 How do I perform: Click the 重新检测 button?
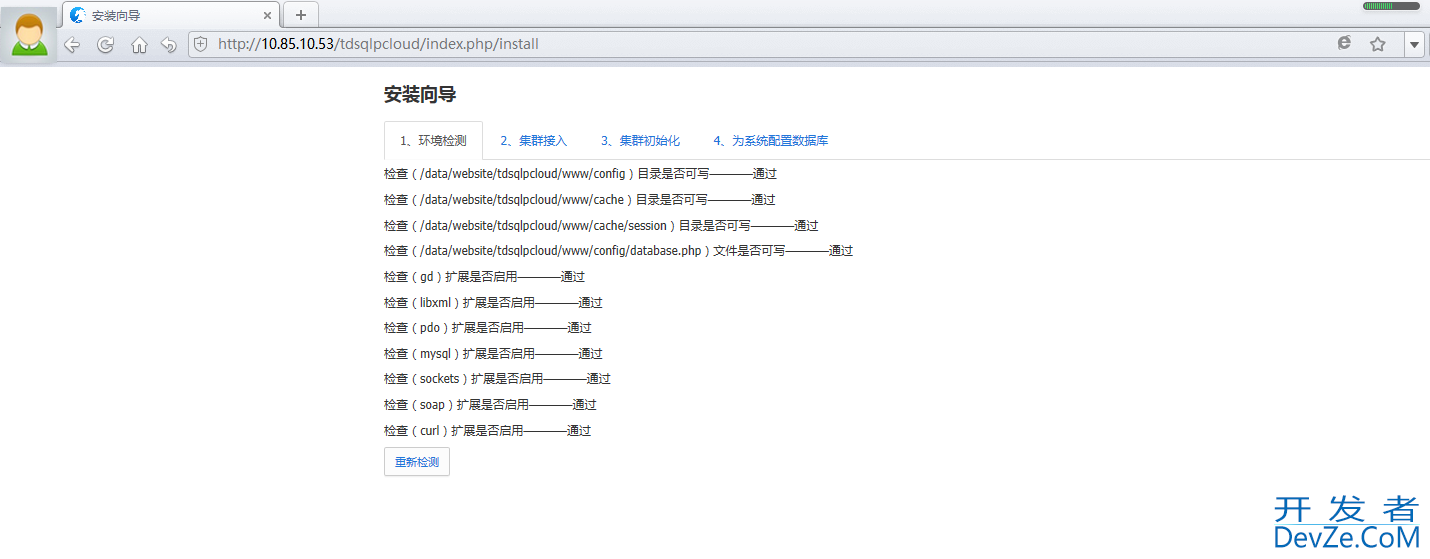coord(417,462)
